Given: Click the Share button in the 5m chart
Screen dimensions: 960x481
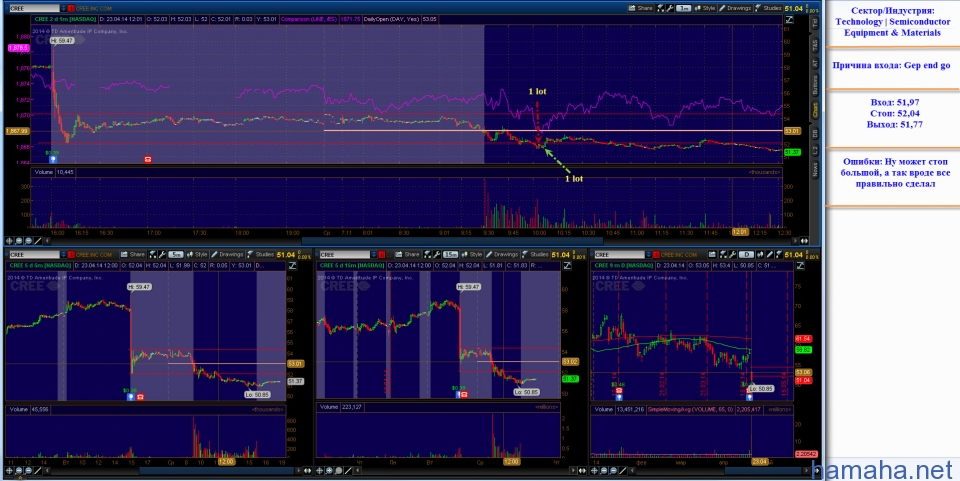Looking at the screenshot, I should pyautogui.click(x=133, y=255).
